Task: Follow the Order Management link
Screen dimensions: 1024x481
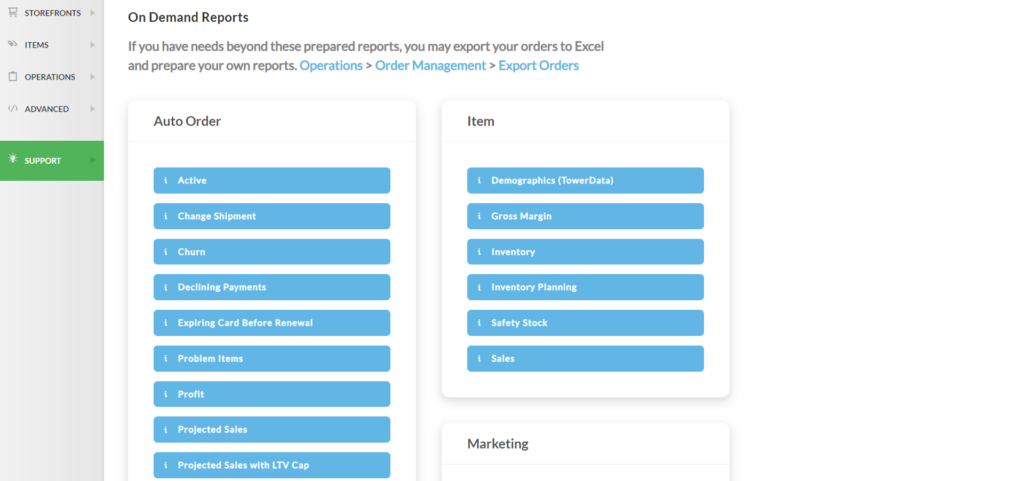Action: tap(430, 65)
